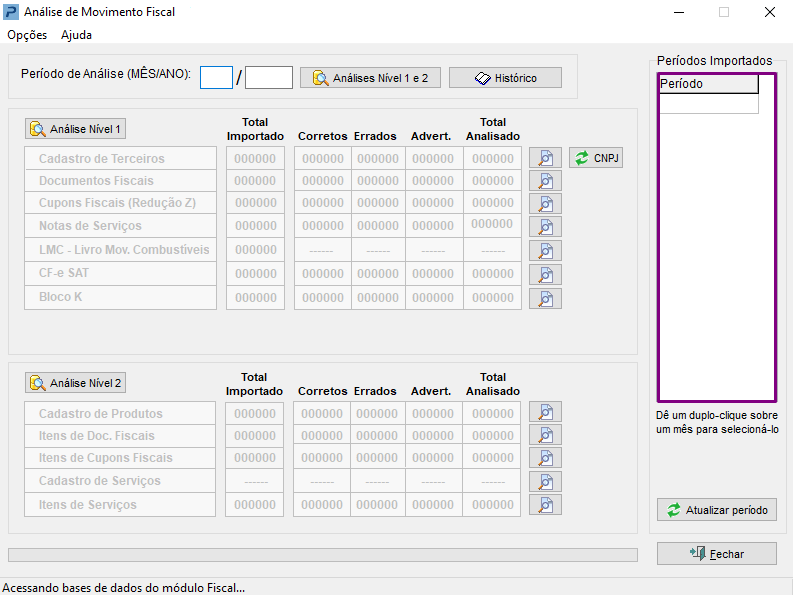Image resolution: width=793 pixels, height=595 pixels.
Task: Click magnifier icon beside Bloco K row
Action: pyautogui.click(x=545, y=298)
